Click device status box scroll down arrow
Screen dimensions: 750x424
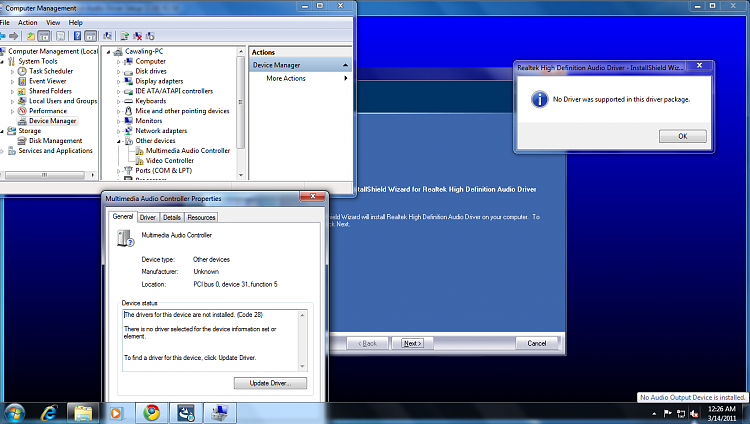(x=302, y=367)
